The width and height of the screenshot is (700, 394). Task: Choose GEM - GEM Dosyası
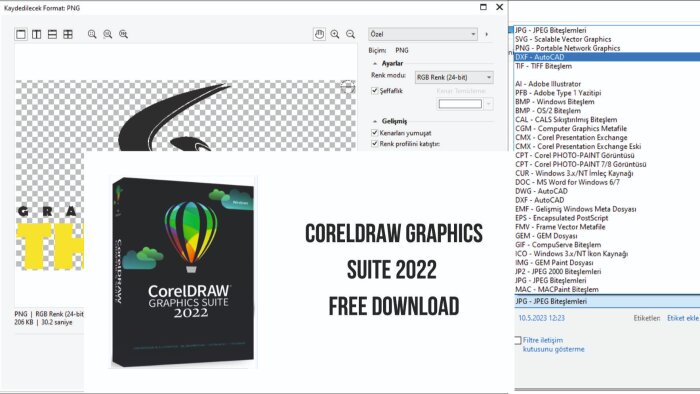click(546, 236)
